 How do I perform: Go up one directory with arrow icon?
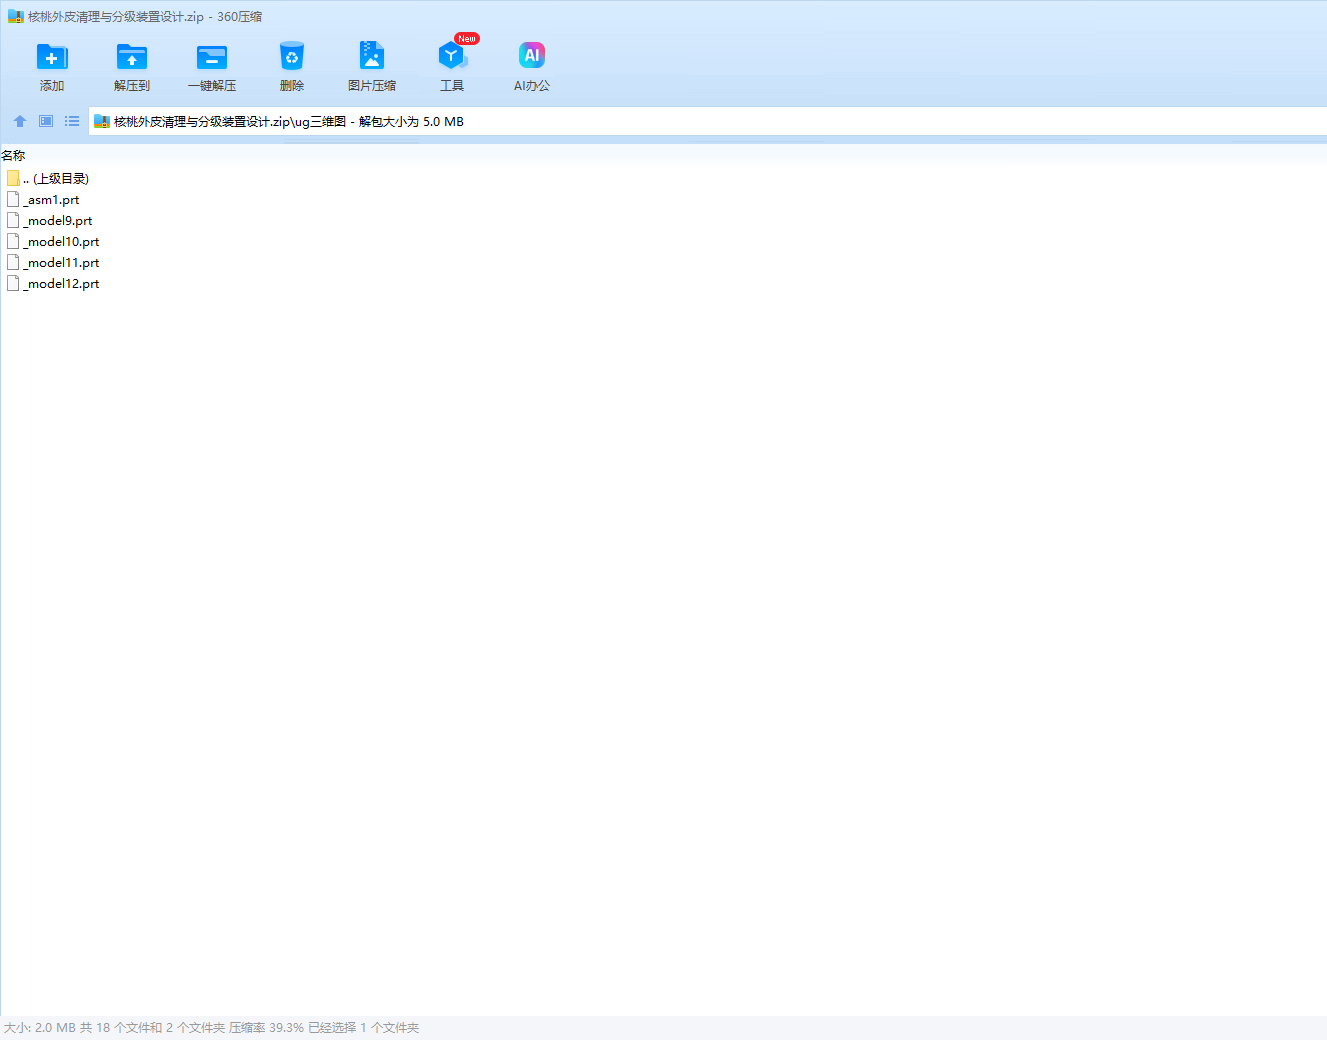point(20,121)
